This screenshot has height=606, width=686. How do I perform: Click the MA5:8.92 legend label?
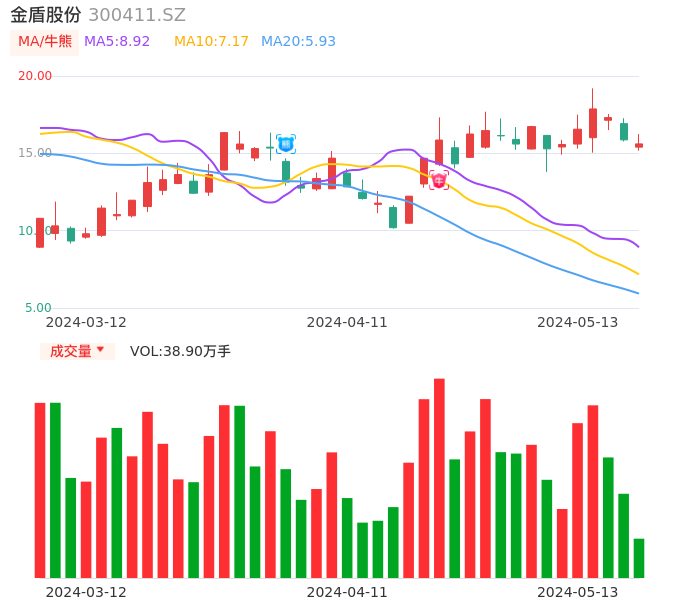[x=117, y=42]
